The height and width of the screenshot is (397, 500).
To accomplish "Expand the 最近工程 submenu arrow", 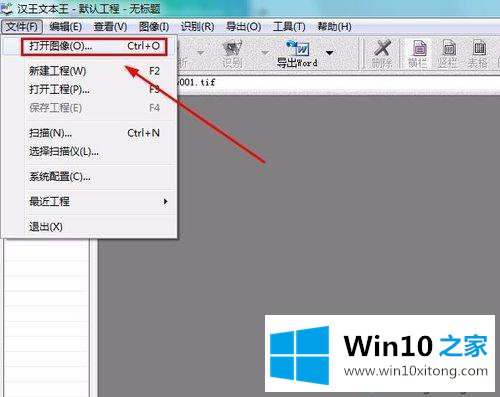I will point(165,202).
